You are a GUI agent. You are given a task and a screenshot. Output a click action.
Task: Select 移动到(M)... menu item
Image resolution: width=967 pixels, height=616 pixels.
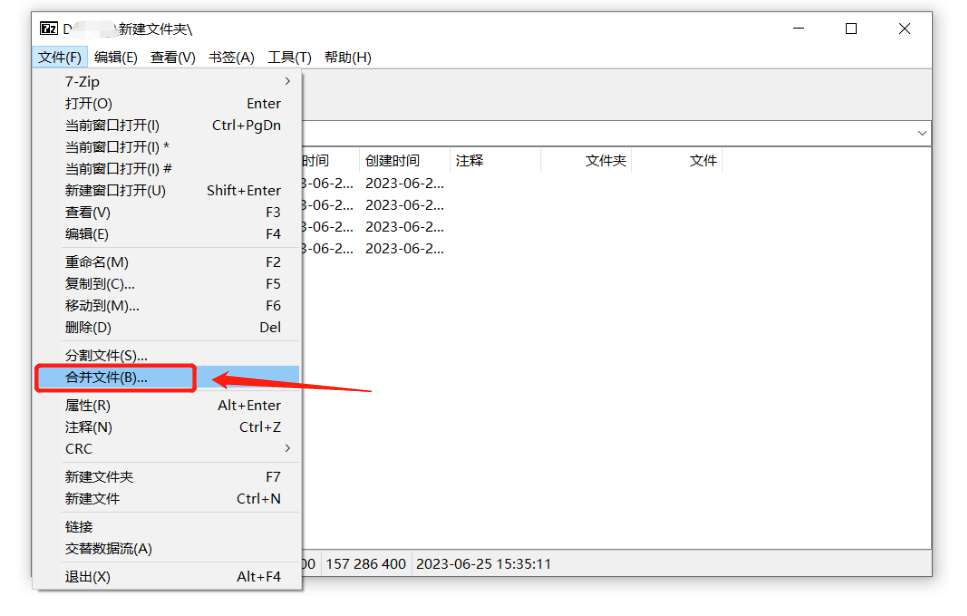click(168, 306)
